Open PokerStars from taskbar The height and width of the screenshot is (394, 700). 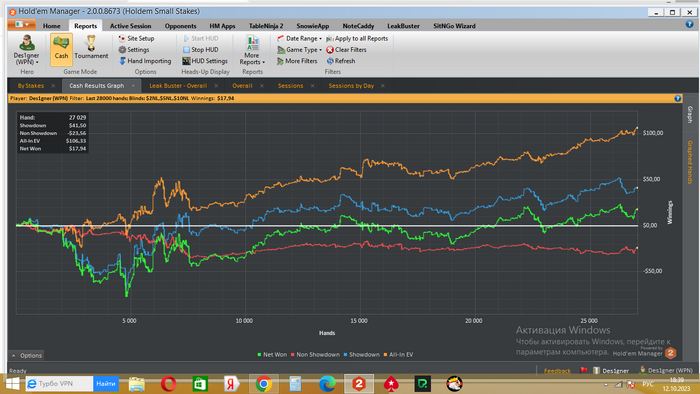click(x=391, y=384)
